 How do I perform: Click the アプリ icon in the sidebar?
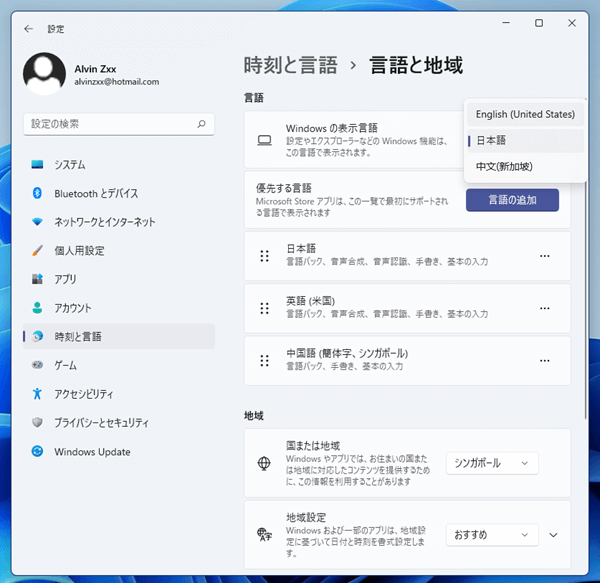[37, 279]
